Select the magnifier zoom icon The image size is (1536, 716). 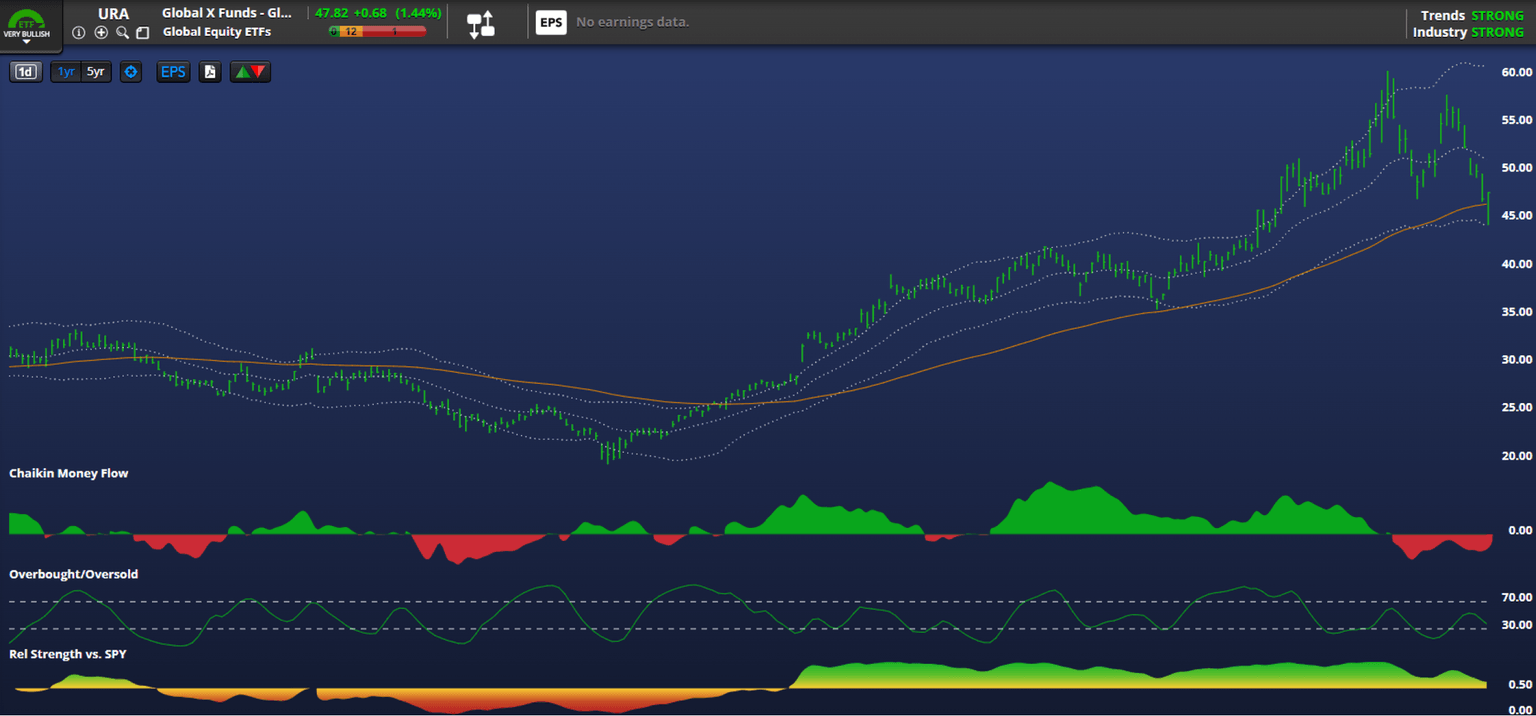(x=122, y=32)
